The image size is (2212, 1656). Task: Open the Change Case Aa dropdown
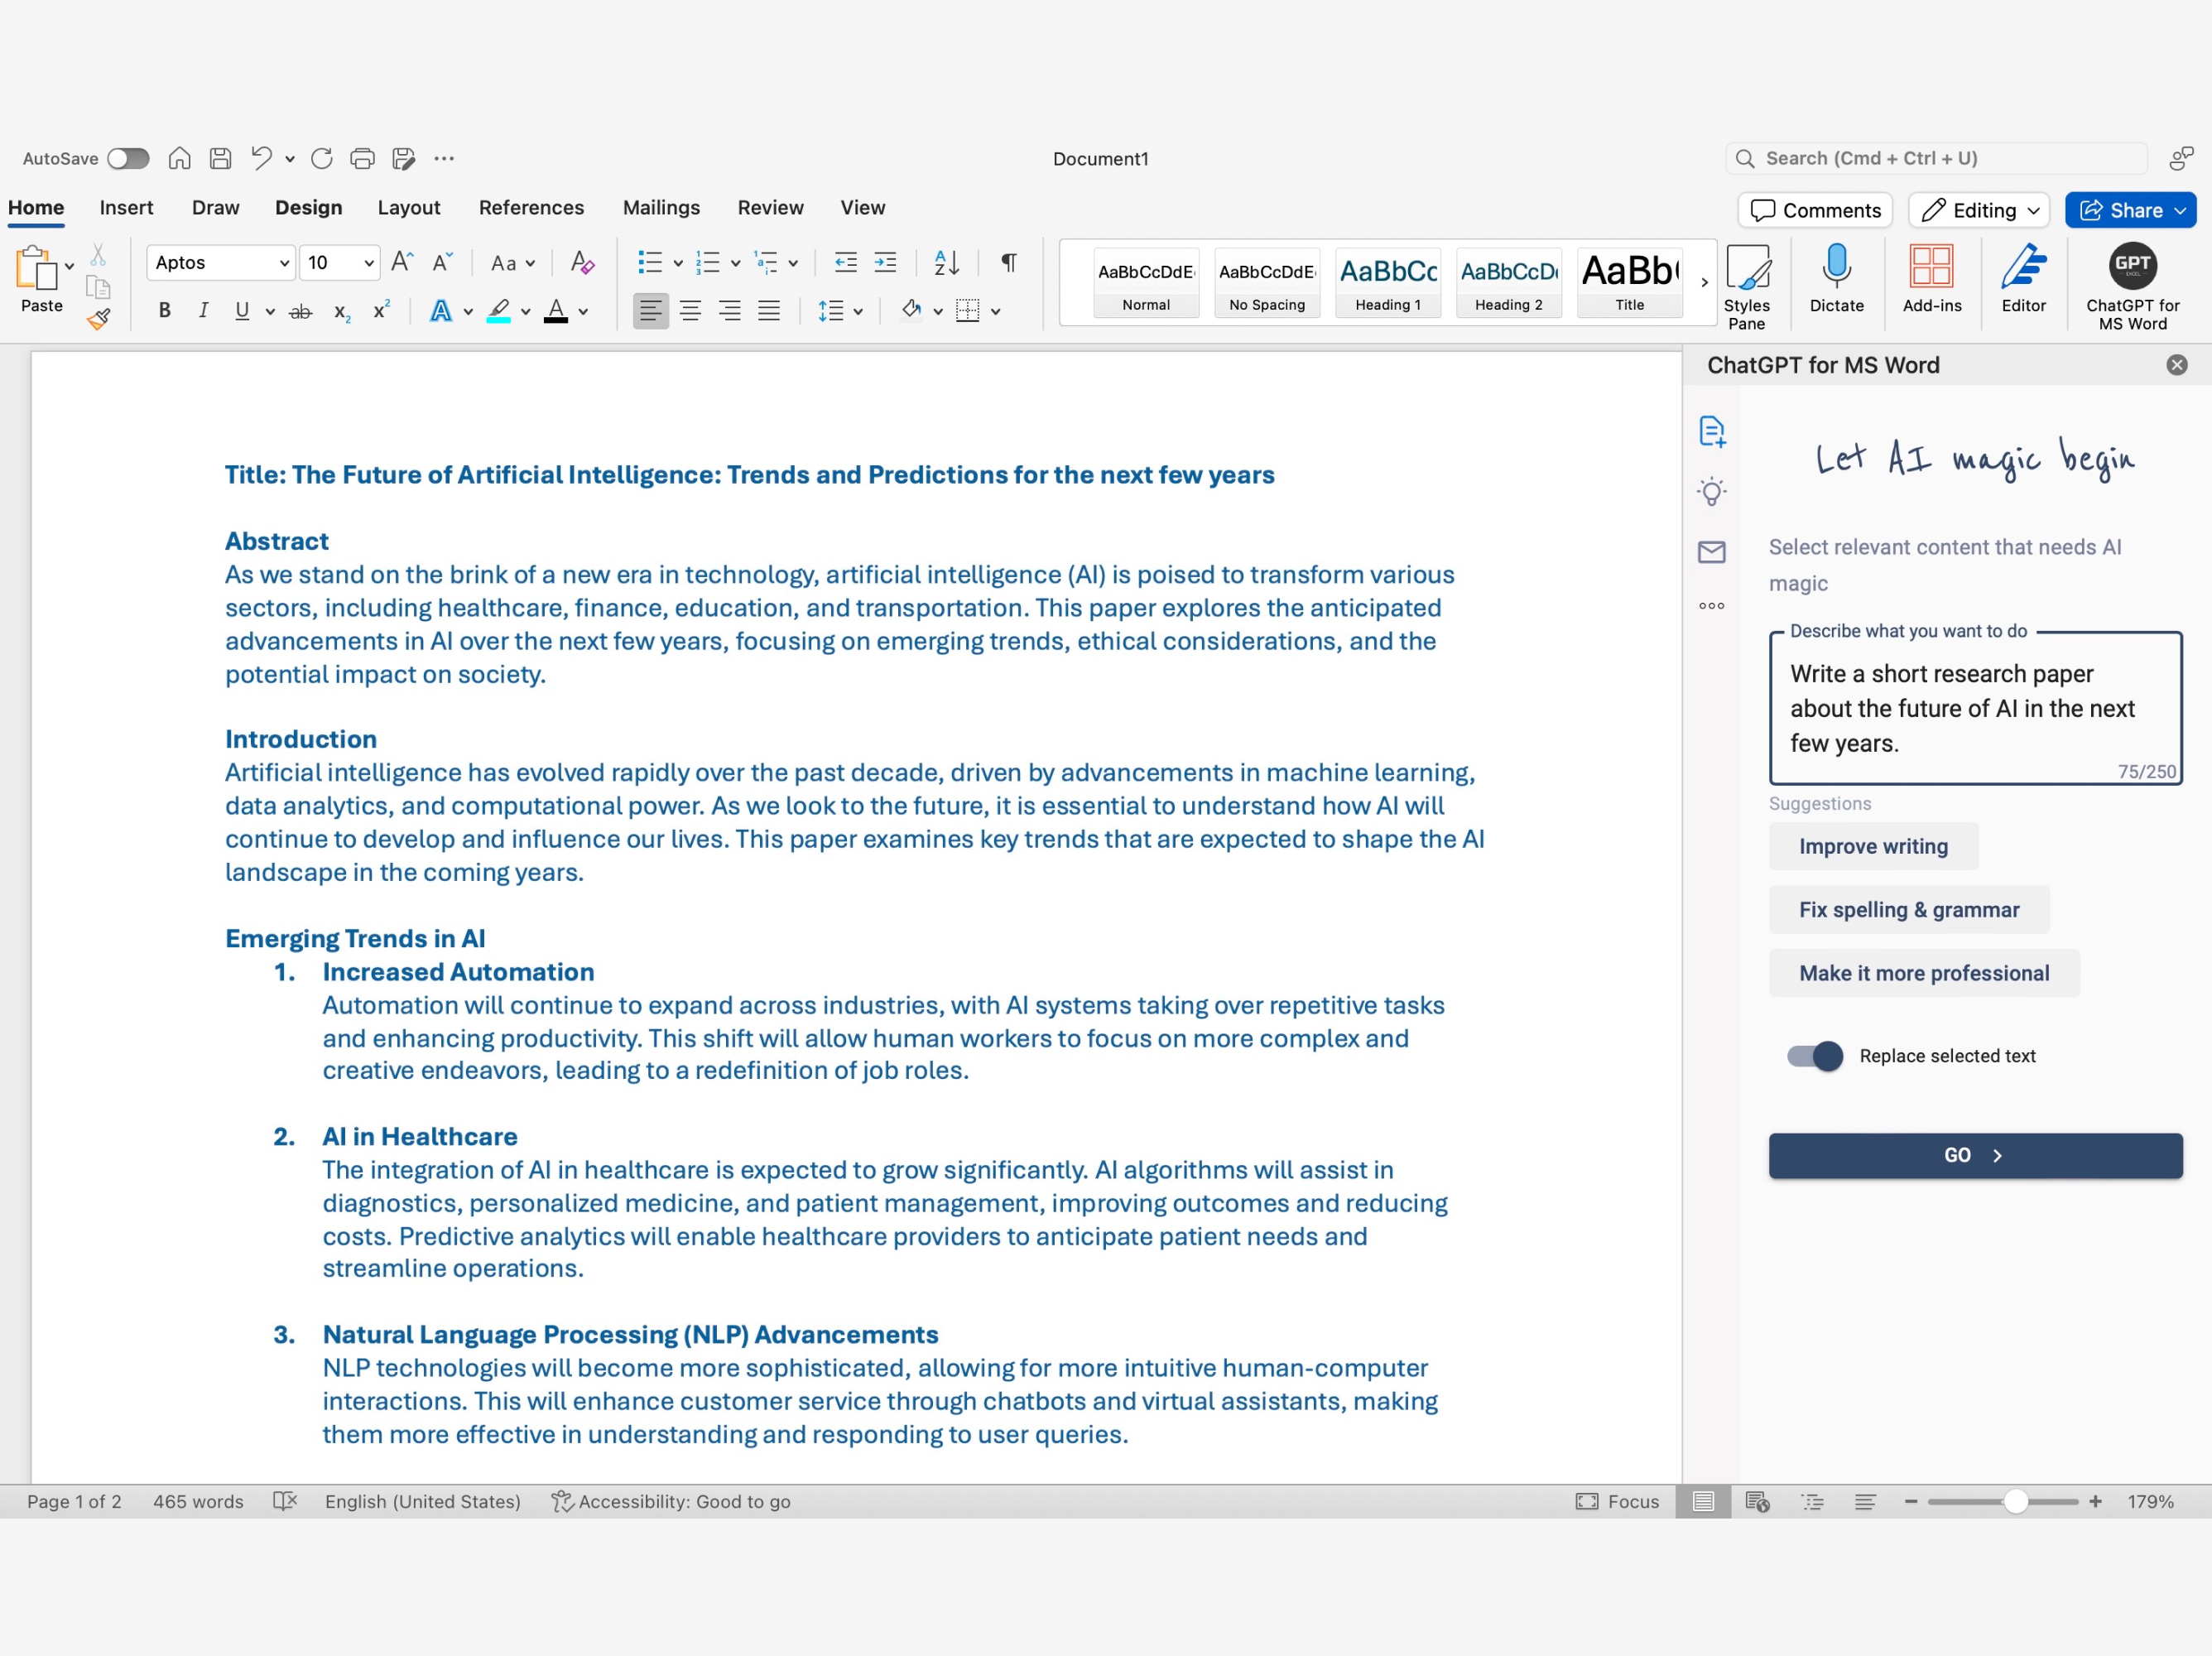[x=513, y=263]
